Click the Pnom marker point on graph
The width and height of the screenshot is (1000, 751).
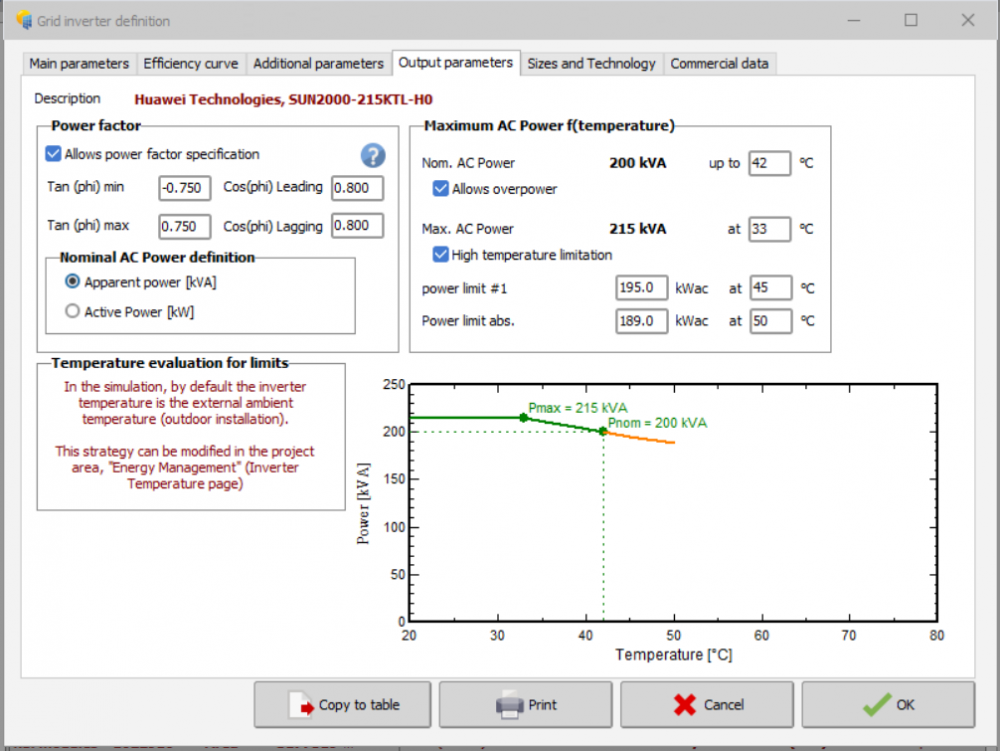603,431
